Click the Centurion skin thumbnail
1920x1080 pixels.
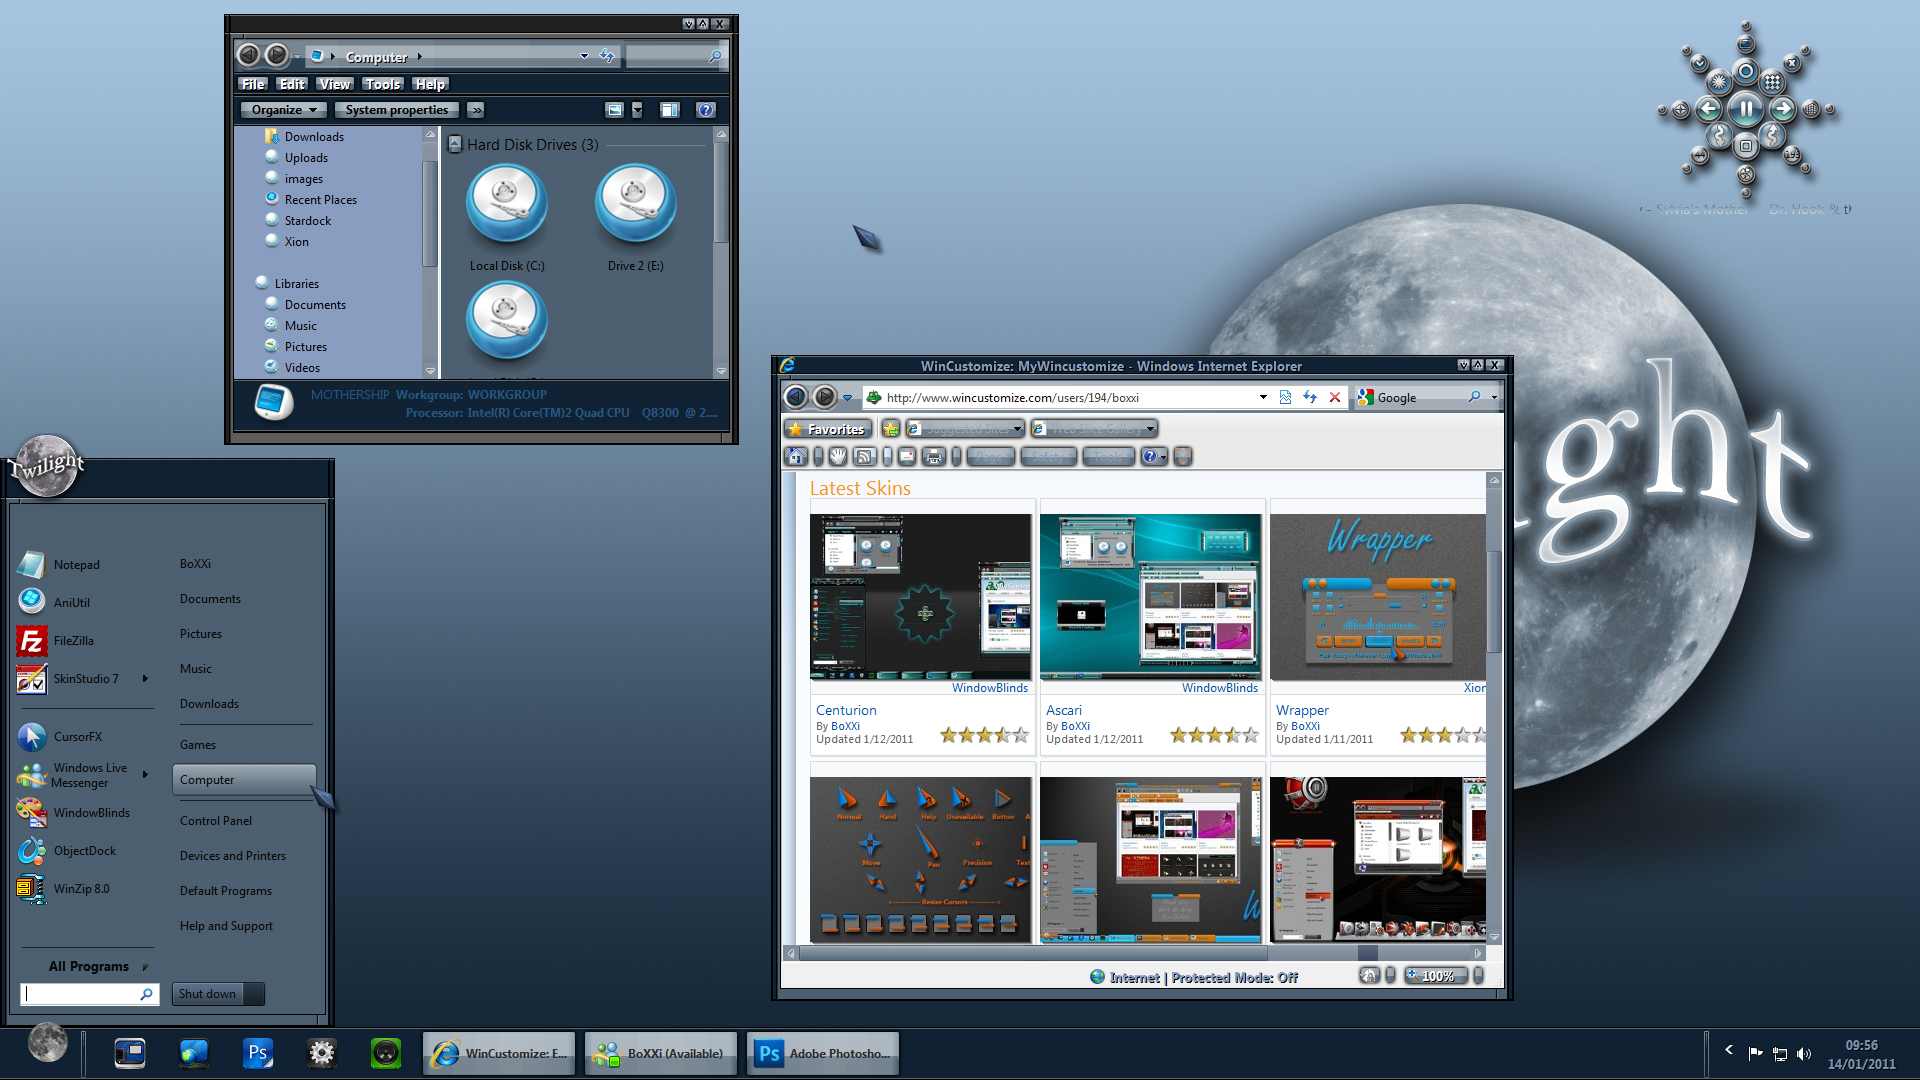click(x=920, y=597)
